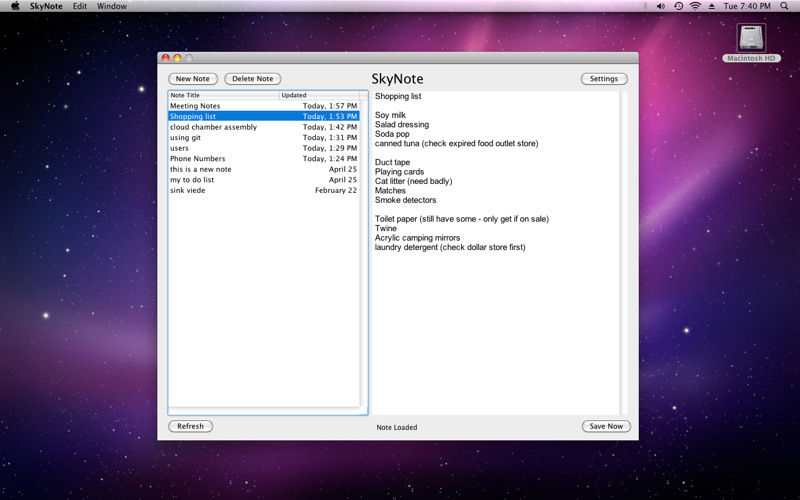Viewport: 800px width, 500px height.
Task: Select the Meeting Notes note
Action: [264, 106]
